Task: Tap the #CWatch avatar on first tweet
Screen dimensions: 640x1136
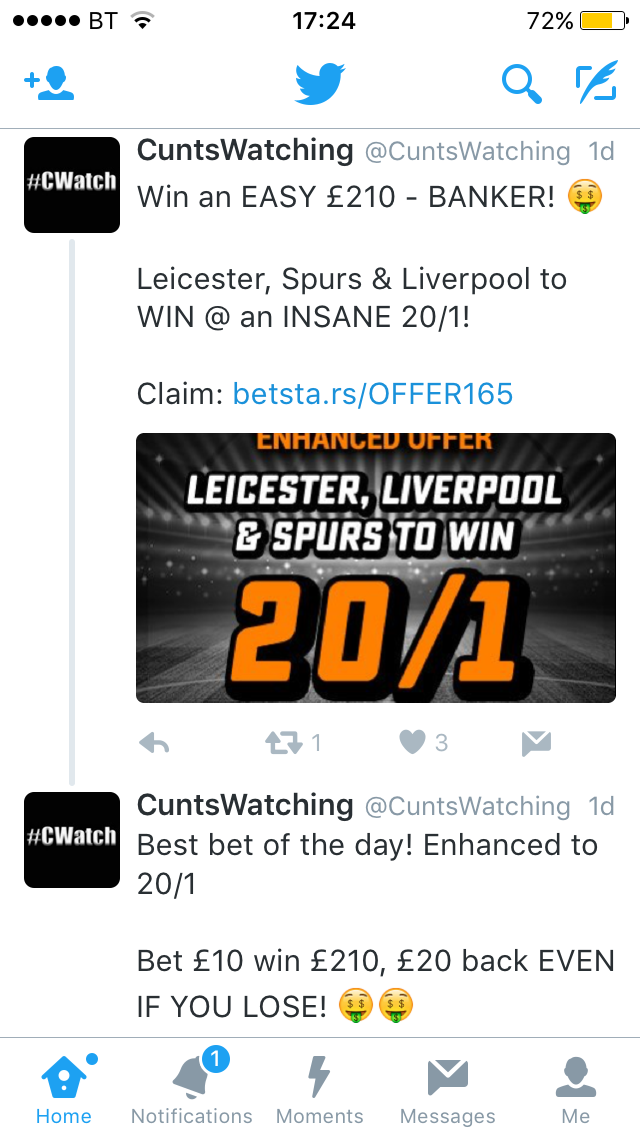Action: point(72,185)
